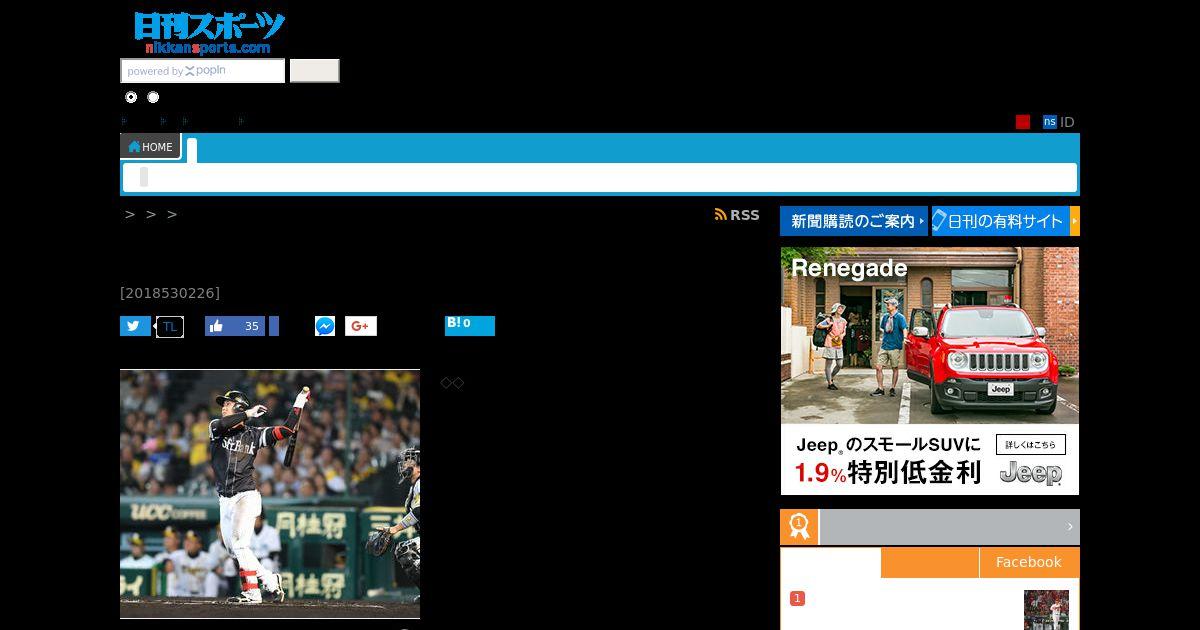Share via Facebook Messenger icon

click(x=325, y=326)
